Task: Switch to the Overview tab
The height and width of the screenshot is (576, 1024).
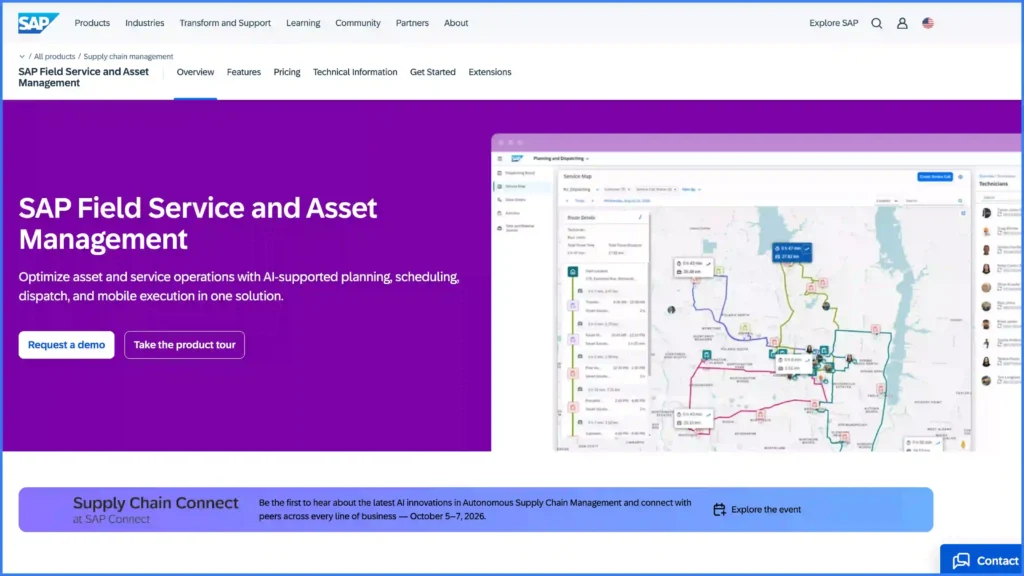Action: 195,72
